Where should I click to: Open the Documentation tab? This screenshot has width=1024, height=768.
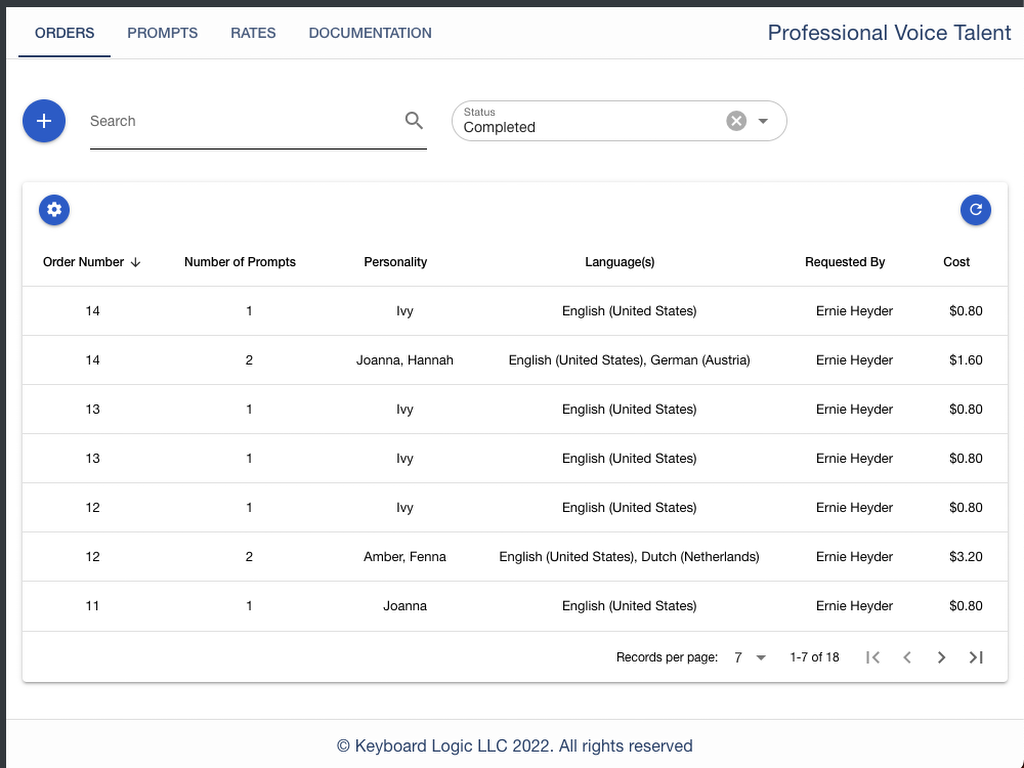coord(370,33)
